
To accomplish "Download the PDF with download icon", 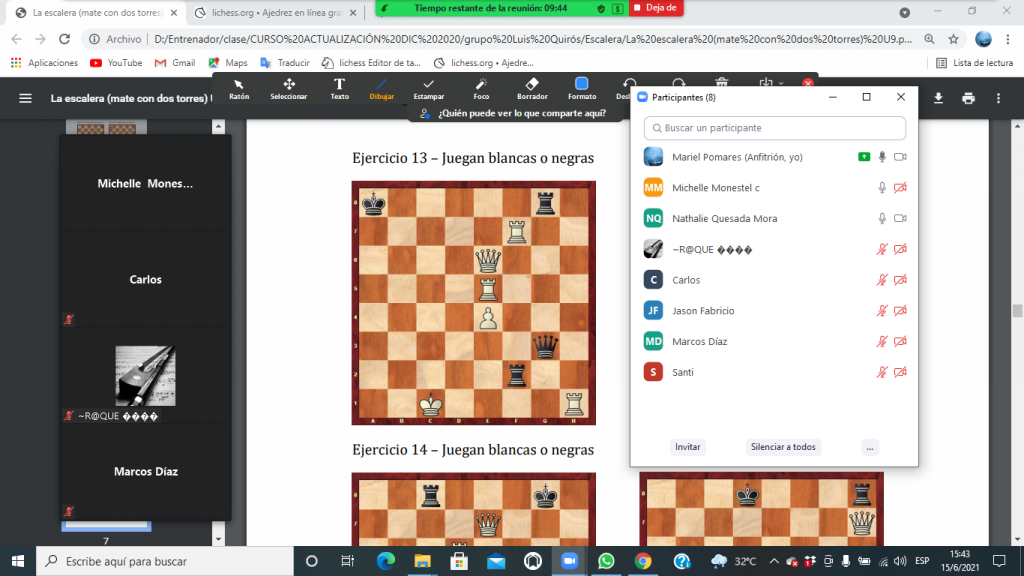I will tap(938, 98).
